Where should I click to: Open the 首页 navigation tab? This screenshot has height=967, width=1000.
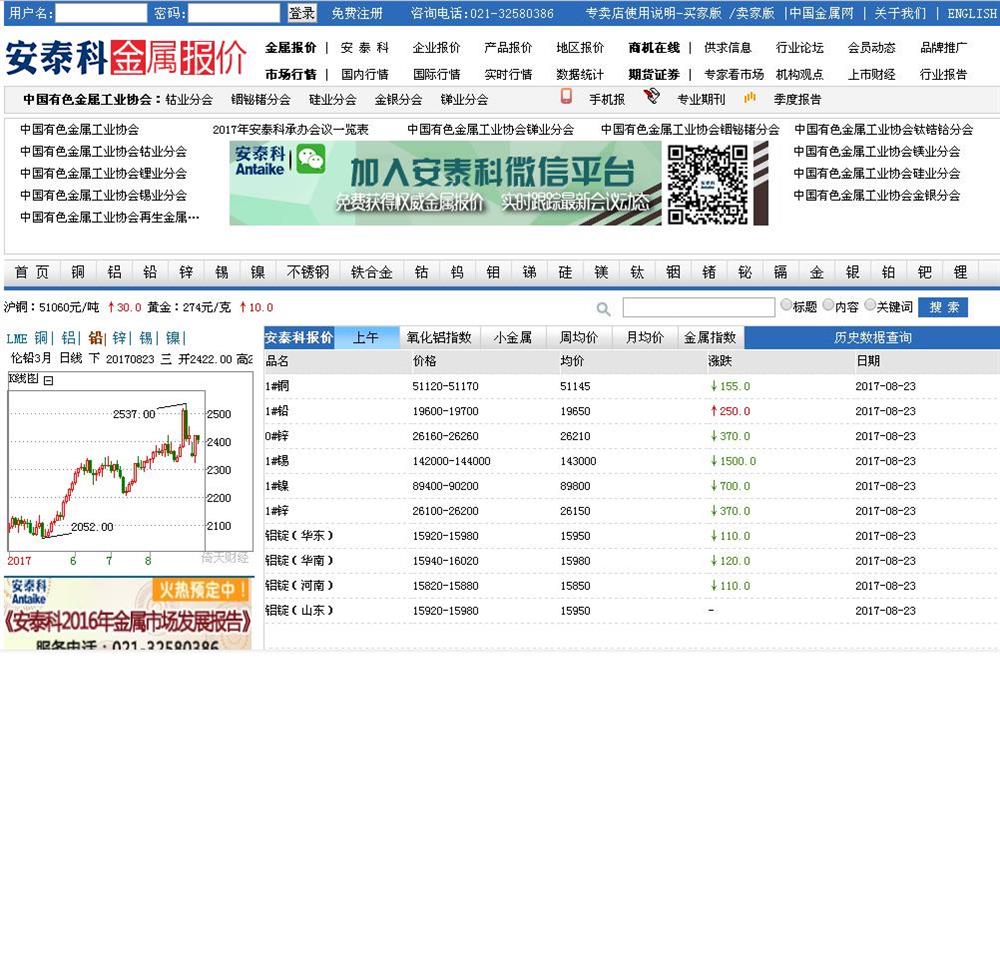point(32,272)
